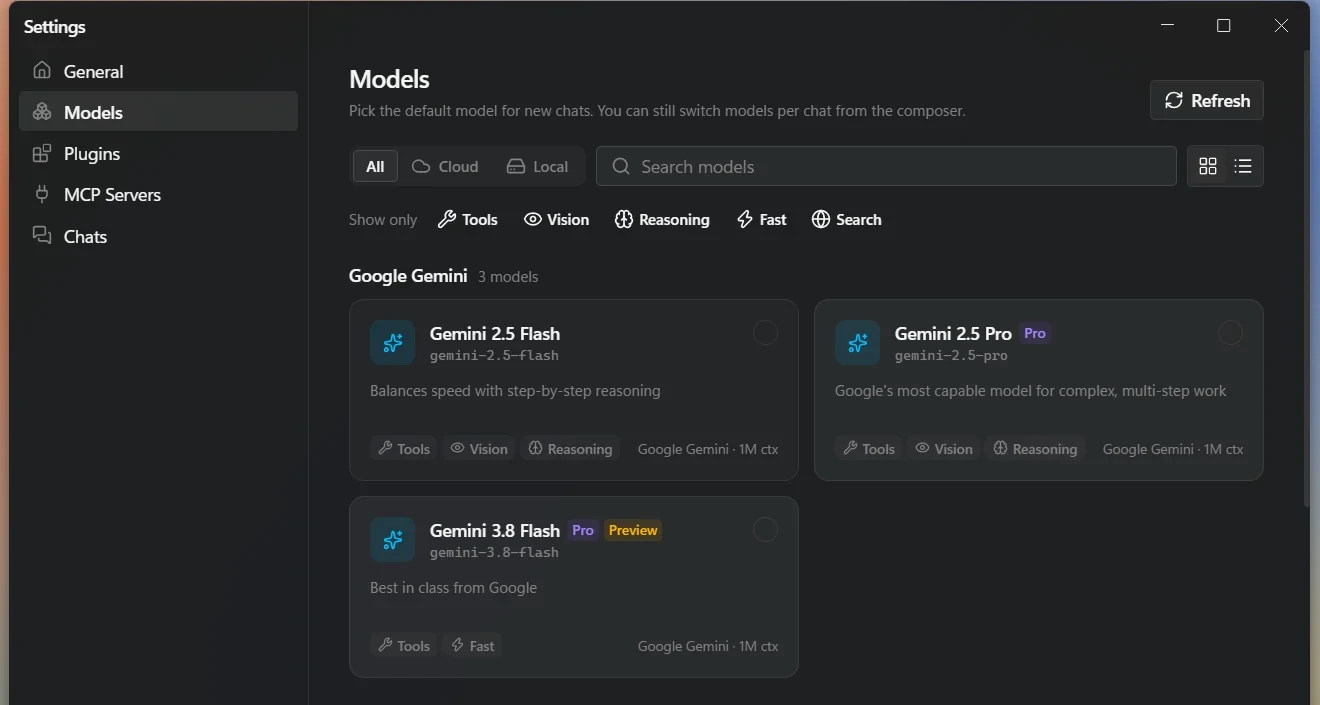This screenshot has height=705, width=1320.
Task: Select Gemini 2.5 Flash as default model
Action: tap(765, 333)
